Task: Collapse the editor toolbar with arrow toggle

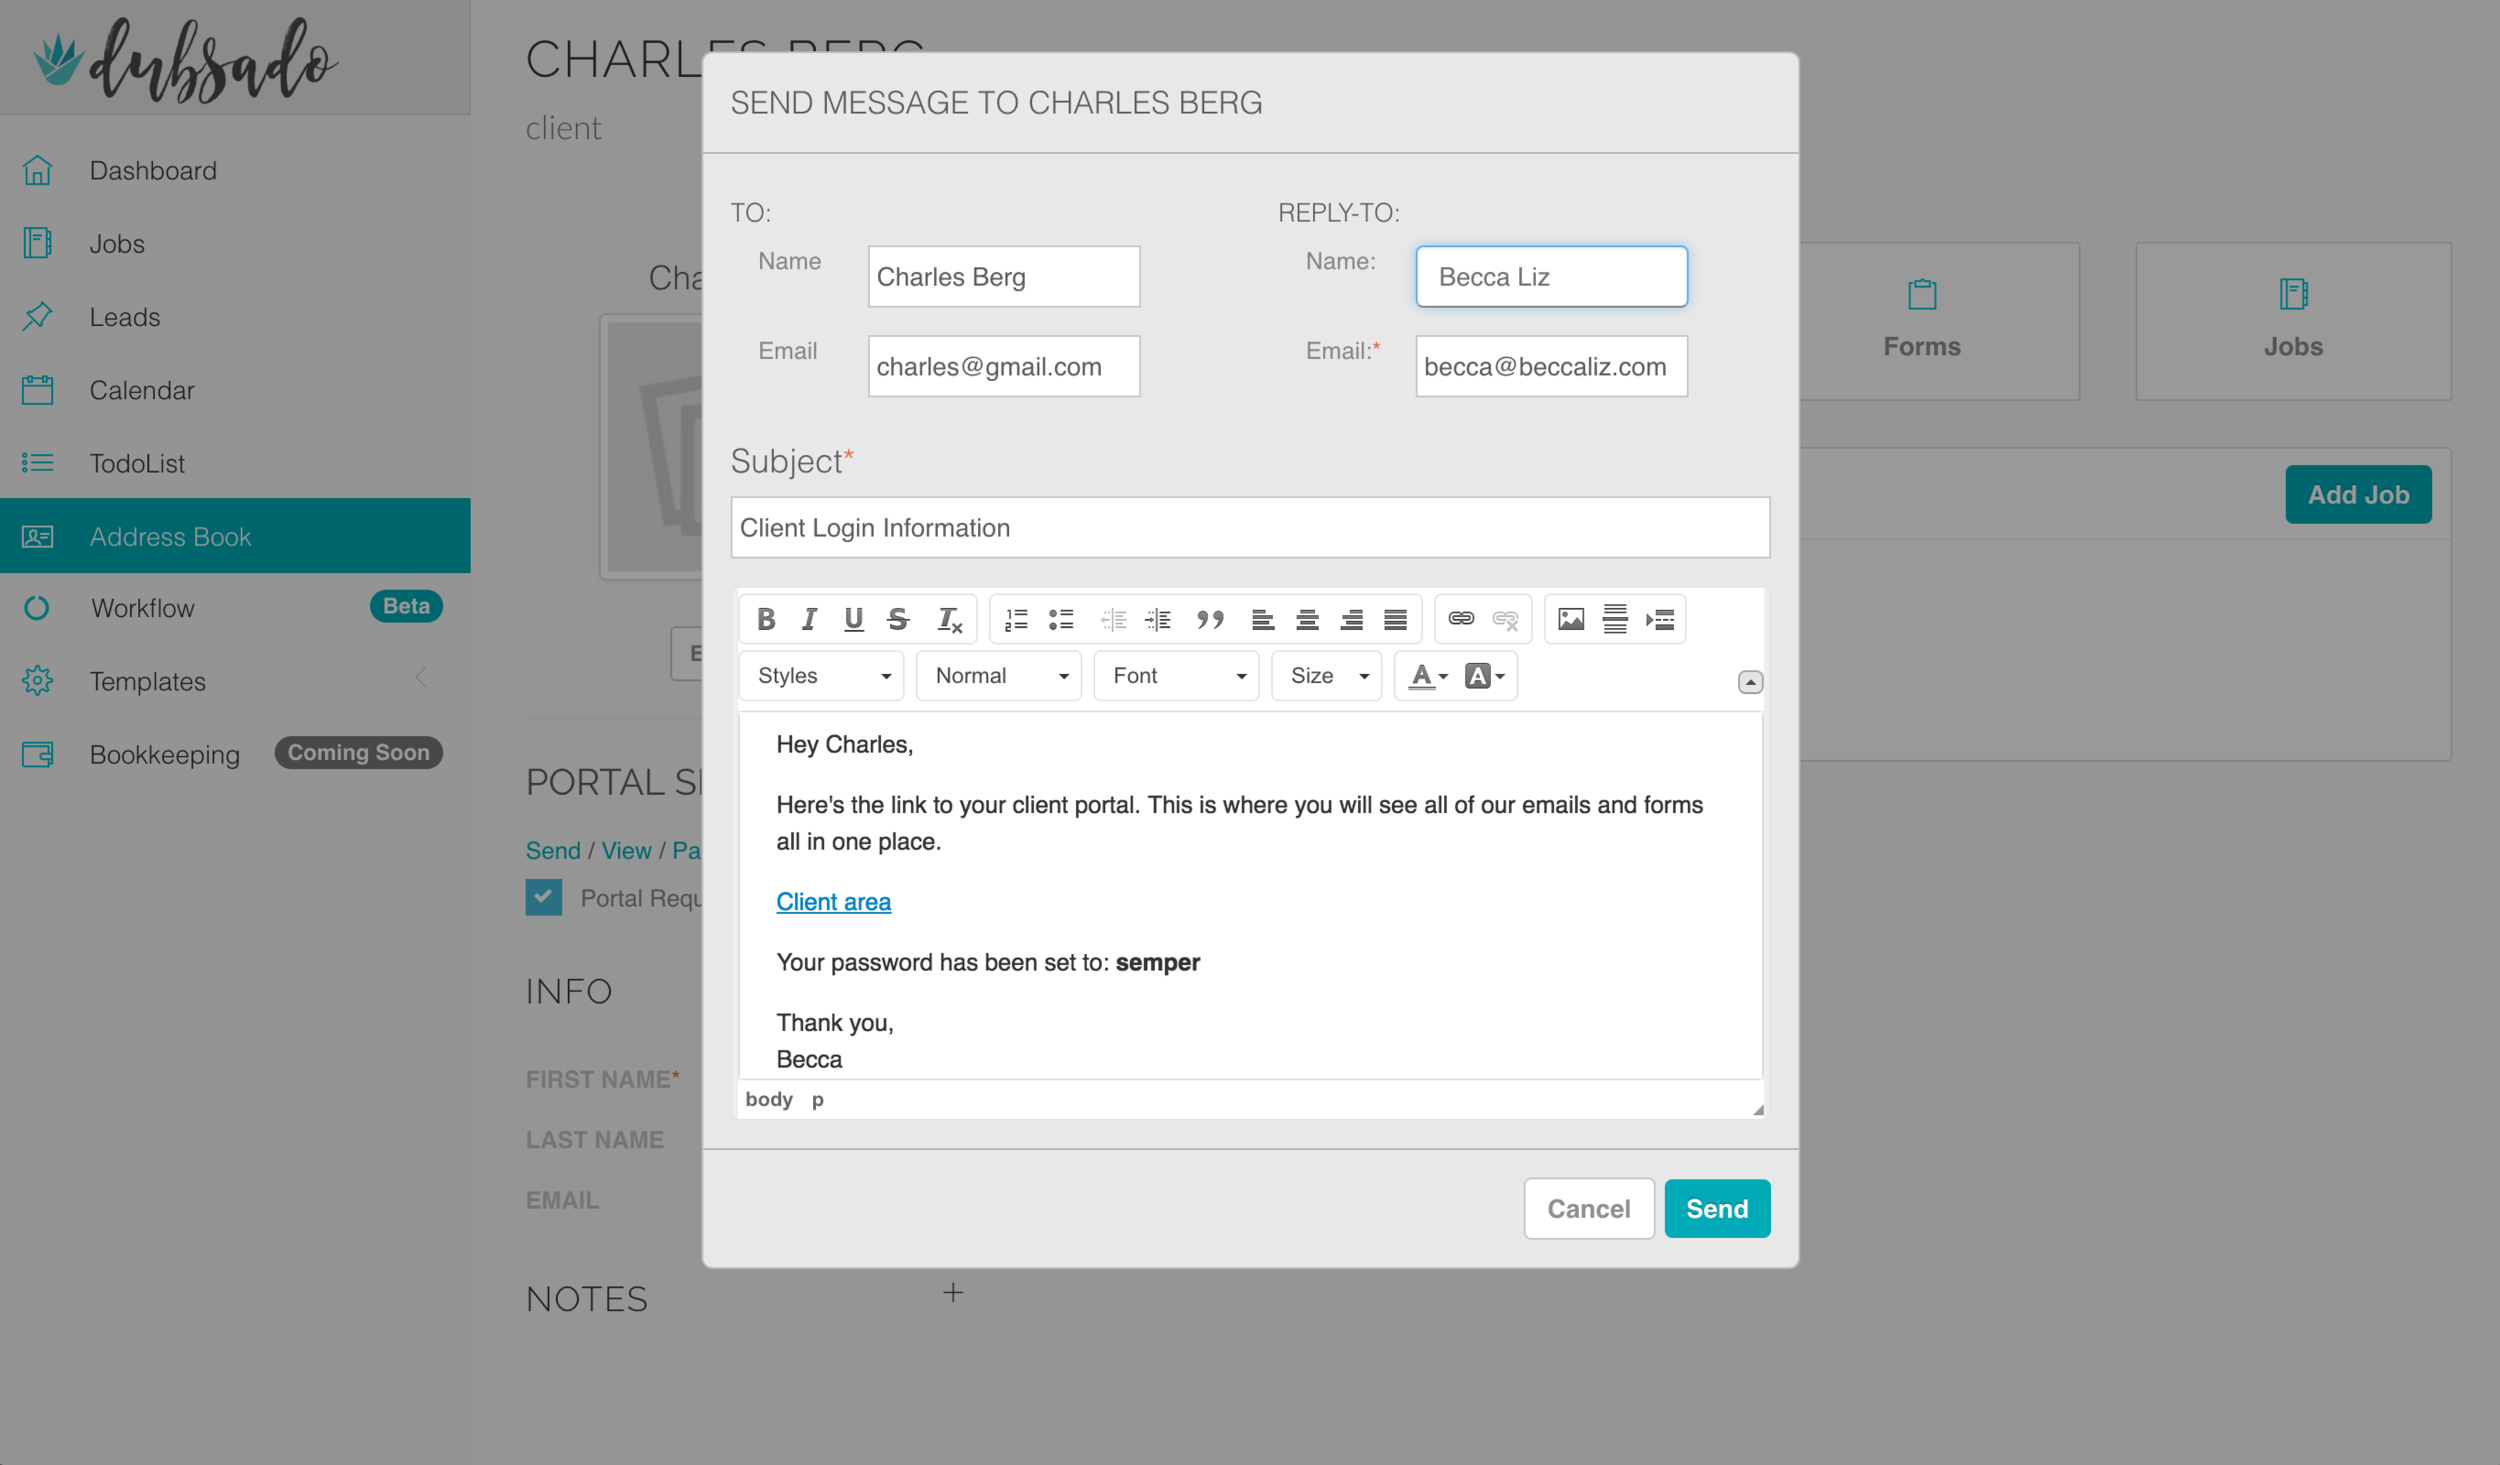Action: point(1750,682)
